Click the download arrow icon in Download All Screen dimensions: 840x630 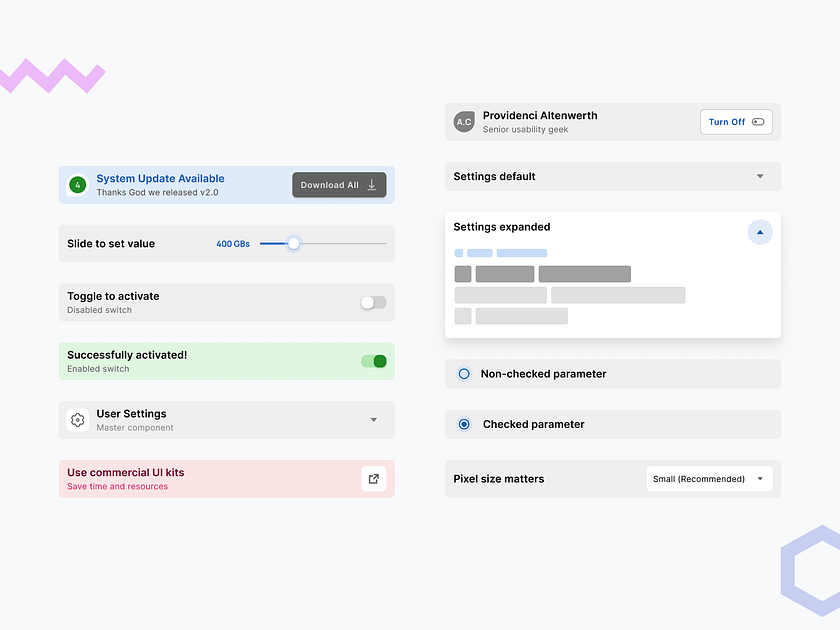pos(371,184)
